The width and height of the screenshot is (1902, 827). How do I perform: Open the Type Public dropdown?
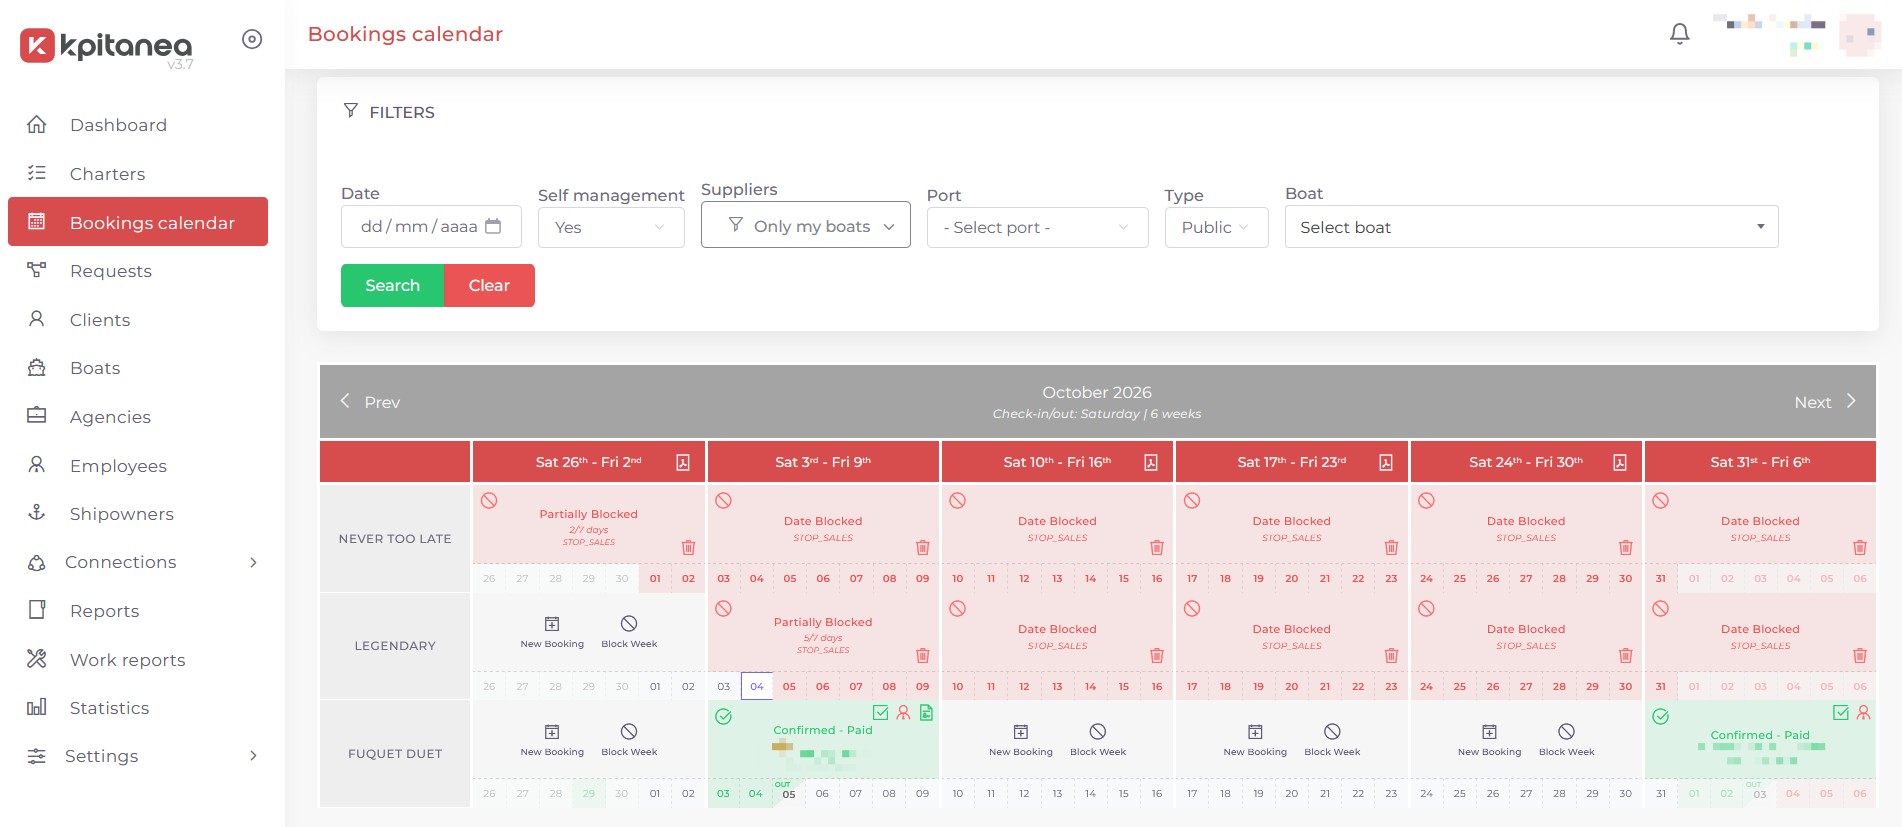1216,227
